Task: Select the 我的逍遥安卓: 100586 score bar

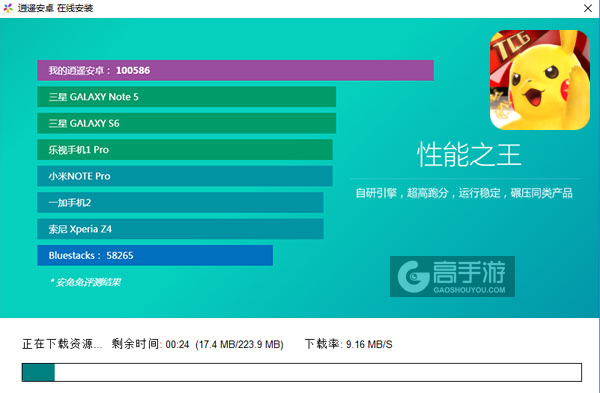Action: pyautogui.click(x=235, y=70)
